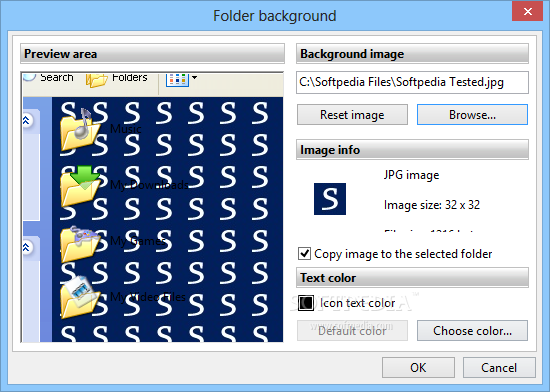The width and height of the screenshot is (550, 392).
Task: Close the Folder background dialog
Action: 527,11
